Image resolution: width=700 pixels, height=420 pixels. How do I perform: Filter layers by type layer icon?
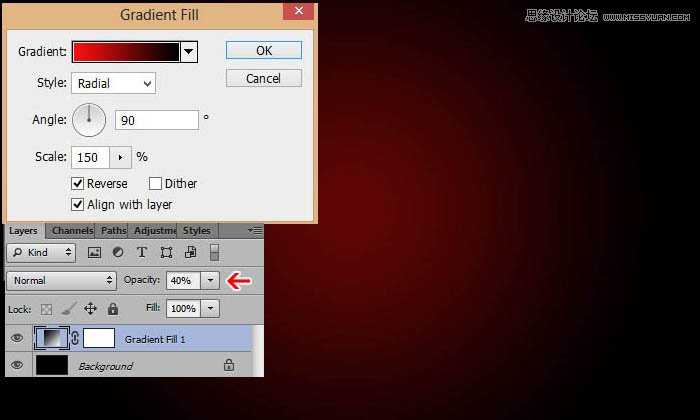coord(142,253)
